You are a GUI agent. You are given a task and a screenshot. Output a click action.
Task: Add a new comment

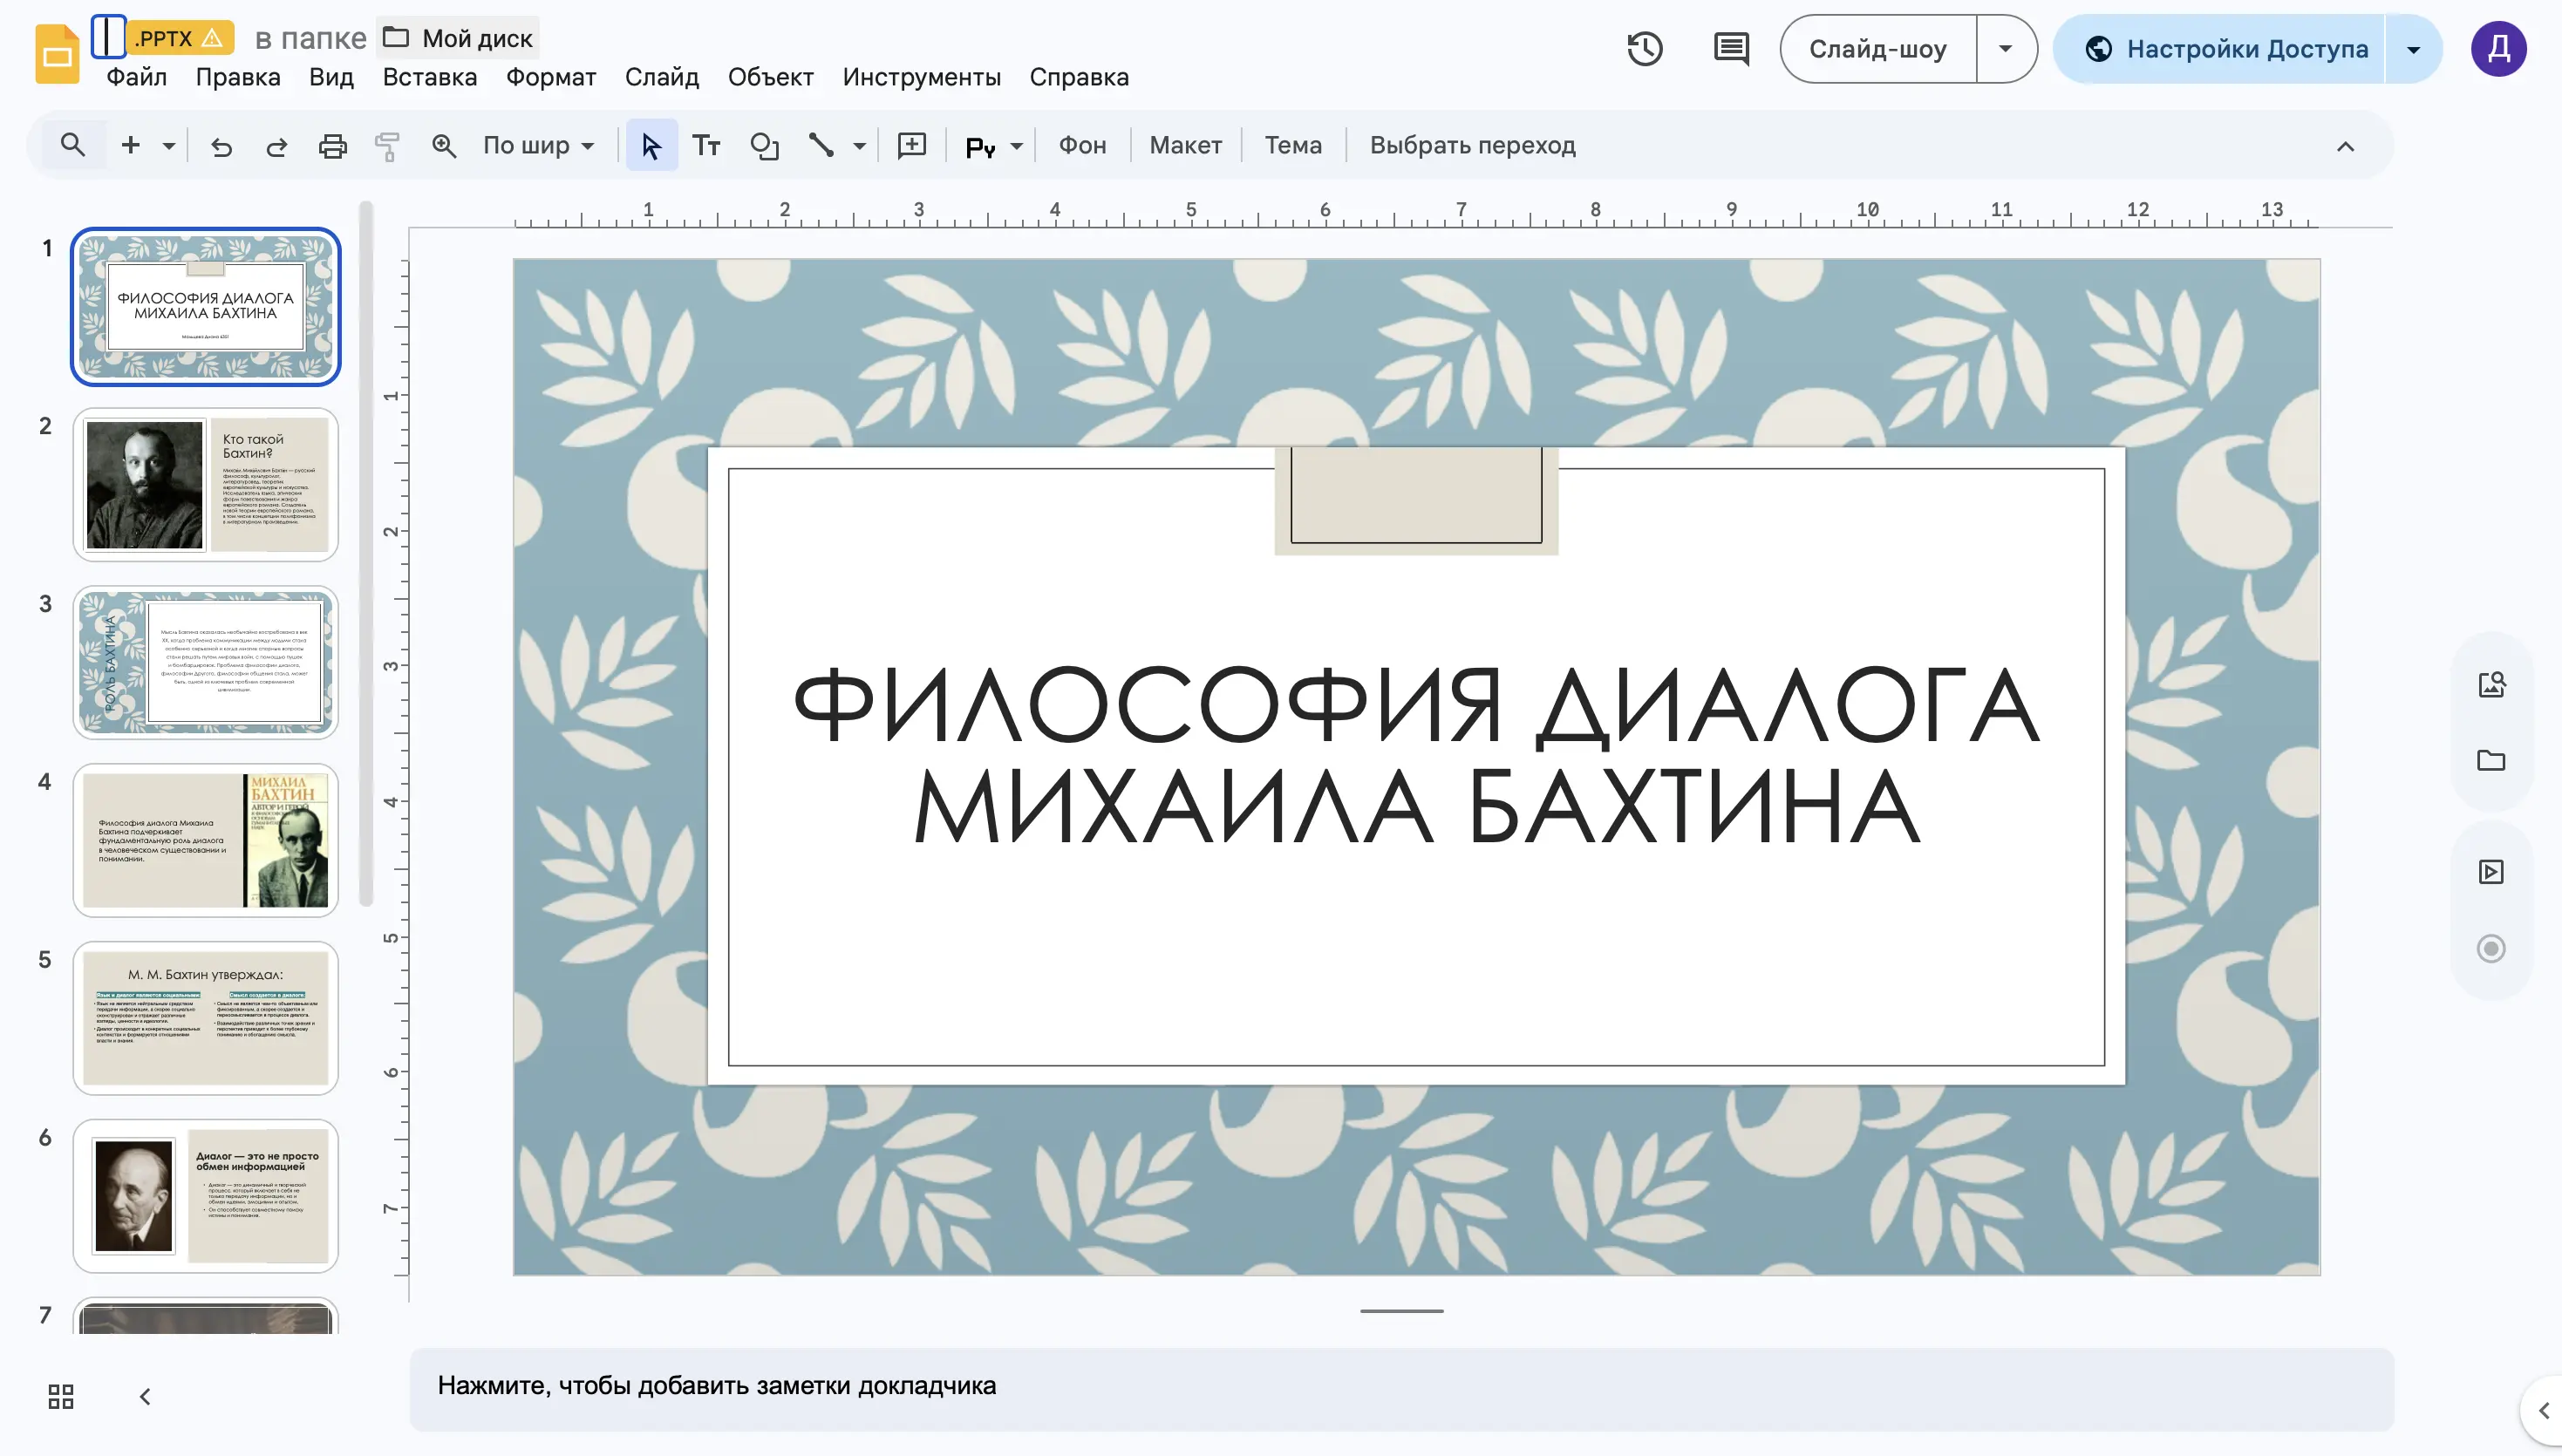pyautogui.click(x=912, y=145)
